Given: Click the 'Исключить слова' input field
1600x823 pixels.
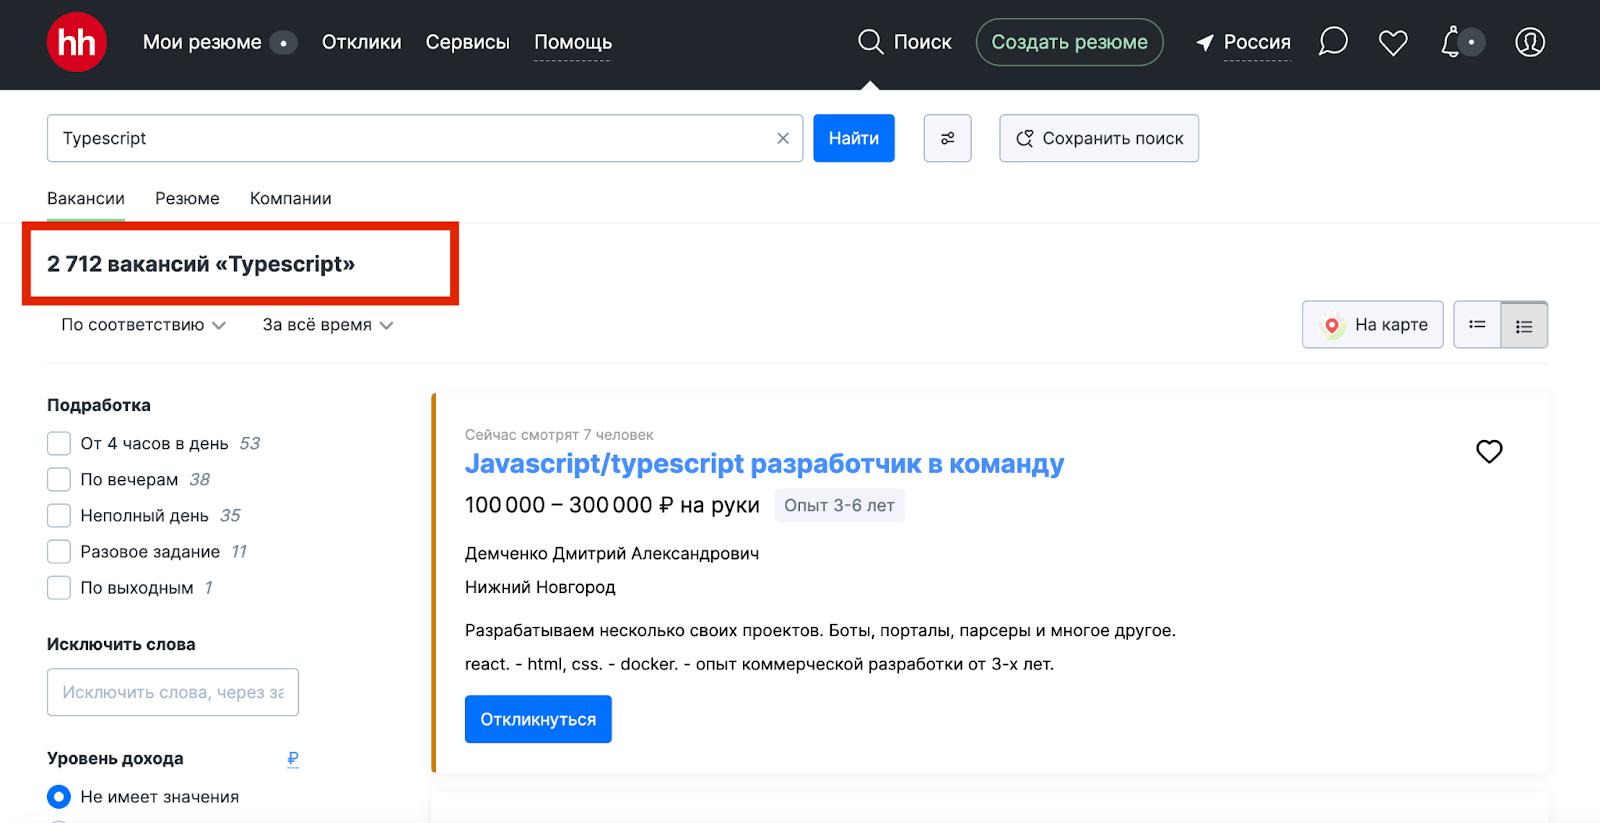Looking at the screenshot, I should 173,692.
